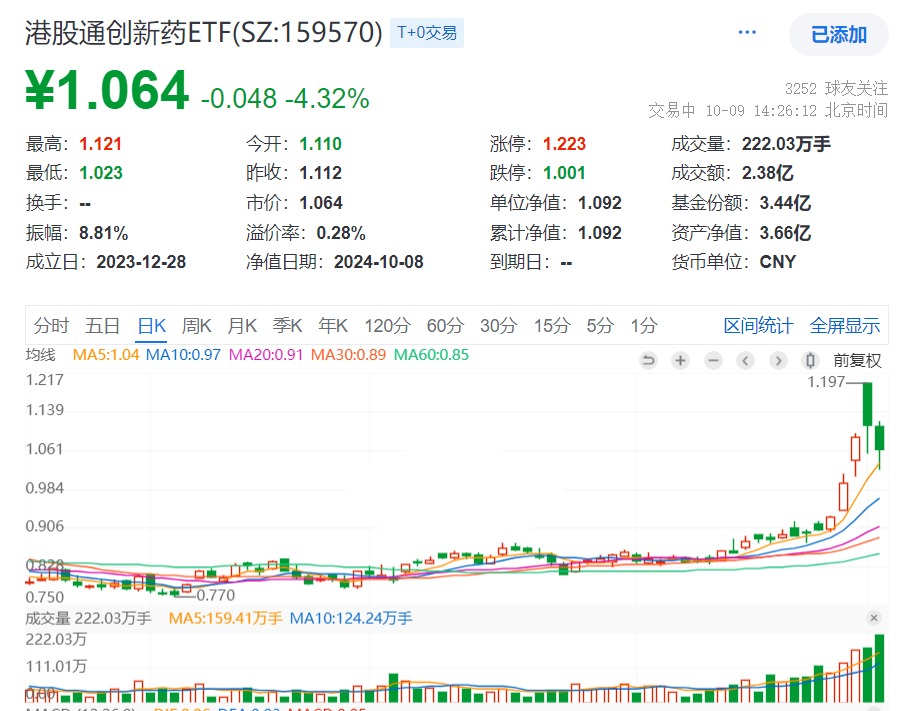This screenshot has height=711, width=905.
Task: Zoom out on the K-line chart
Action: point(714,361)
